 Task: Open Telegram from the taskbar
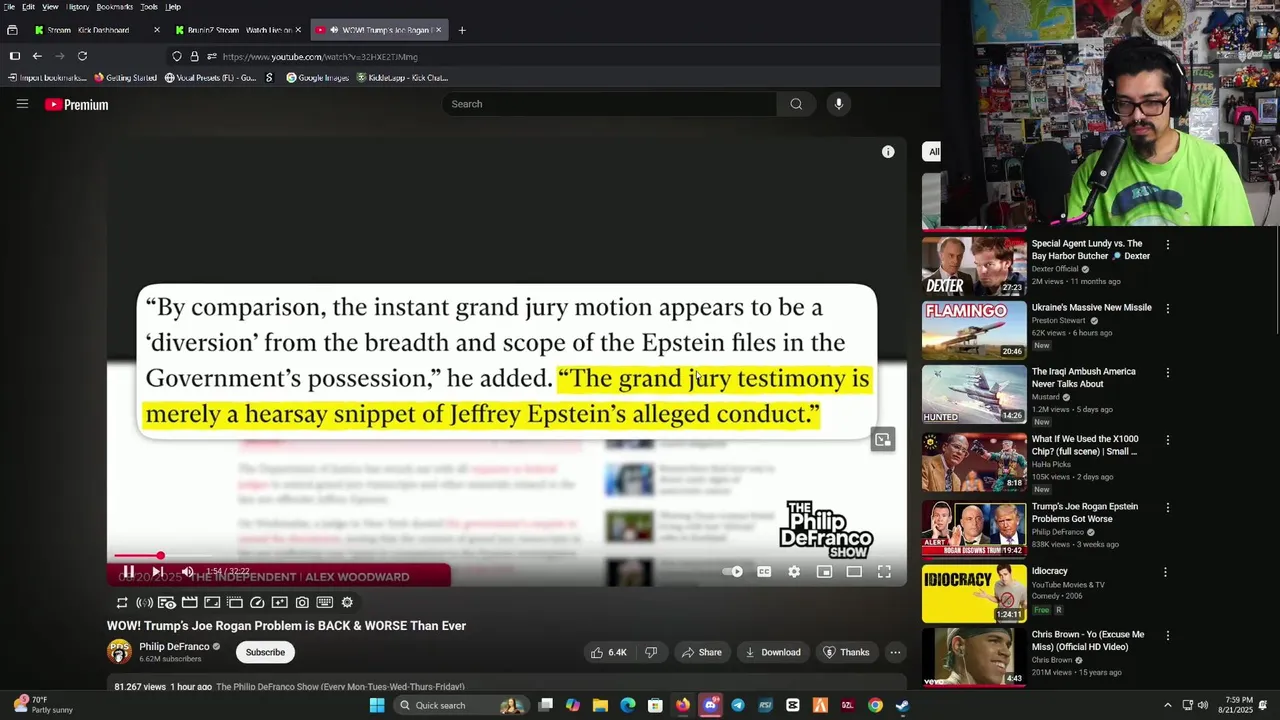tap(738, 705)
